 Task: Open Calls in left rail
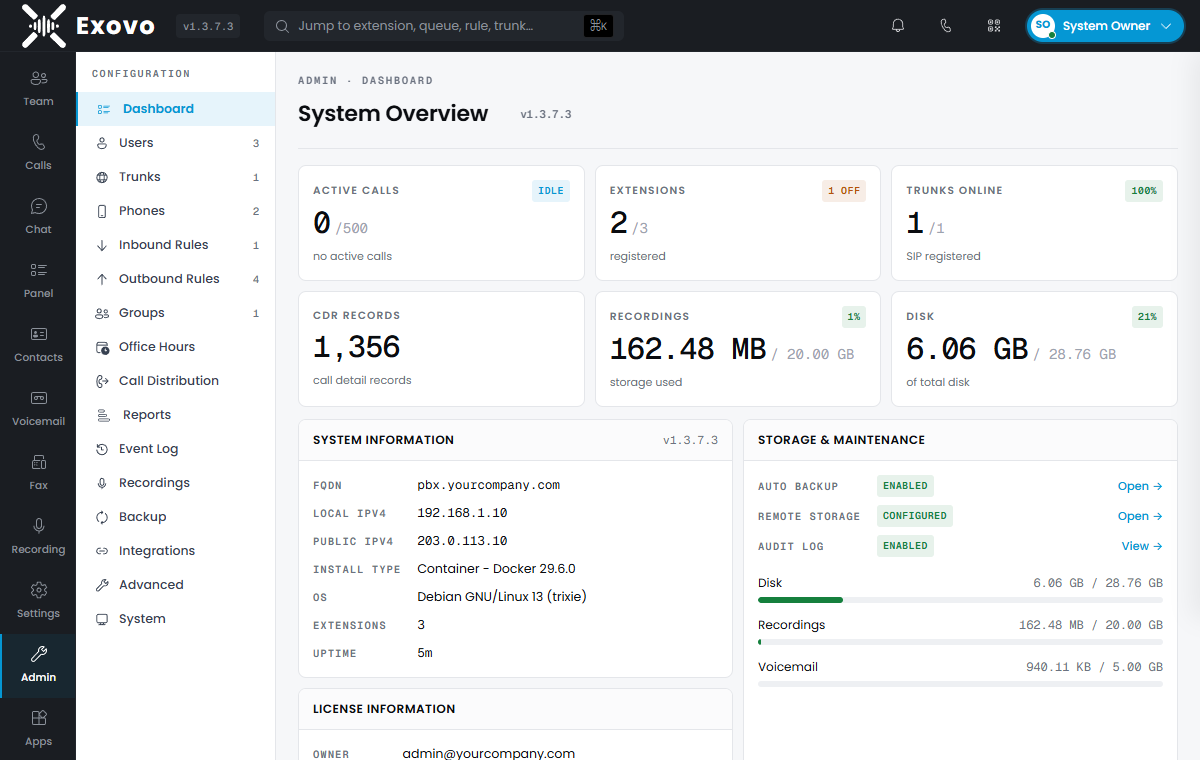tap(38, 152)
